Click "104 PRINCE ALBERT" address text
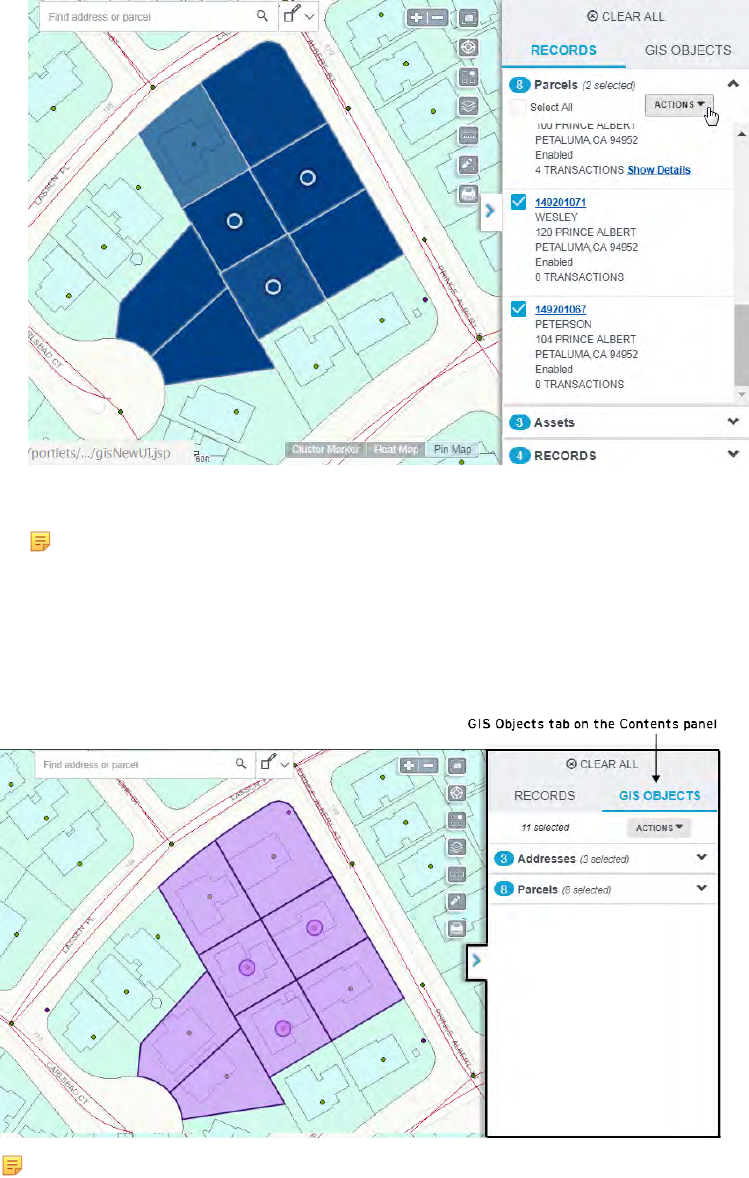Viewport: 749px width, 1178px height. click(585, 339)
